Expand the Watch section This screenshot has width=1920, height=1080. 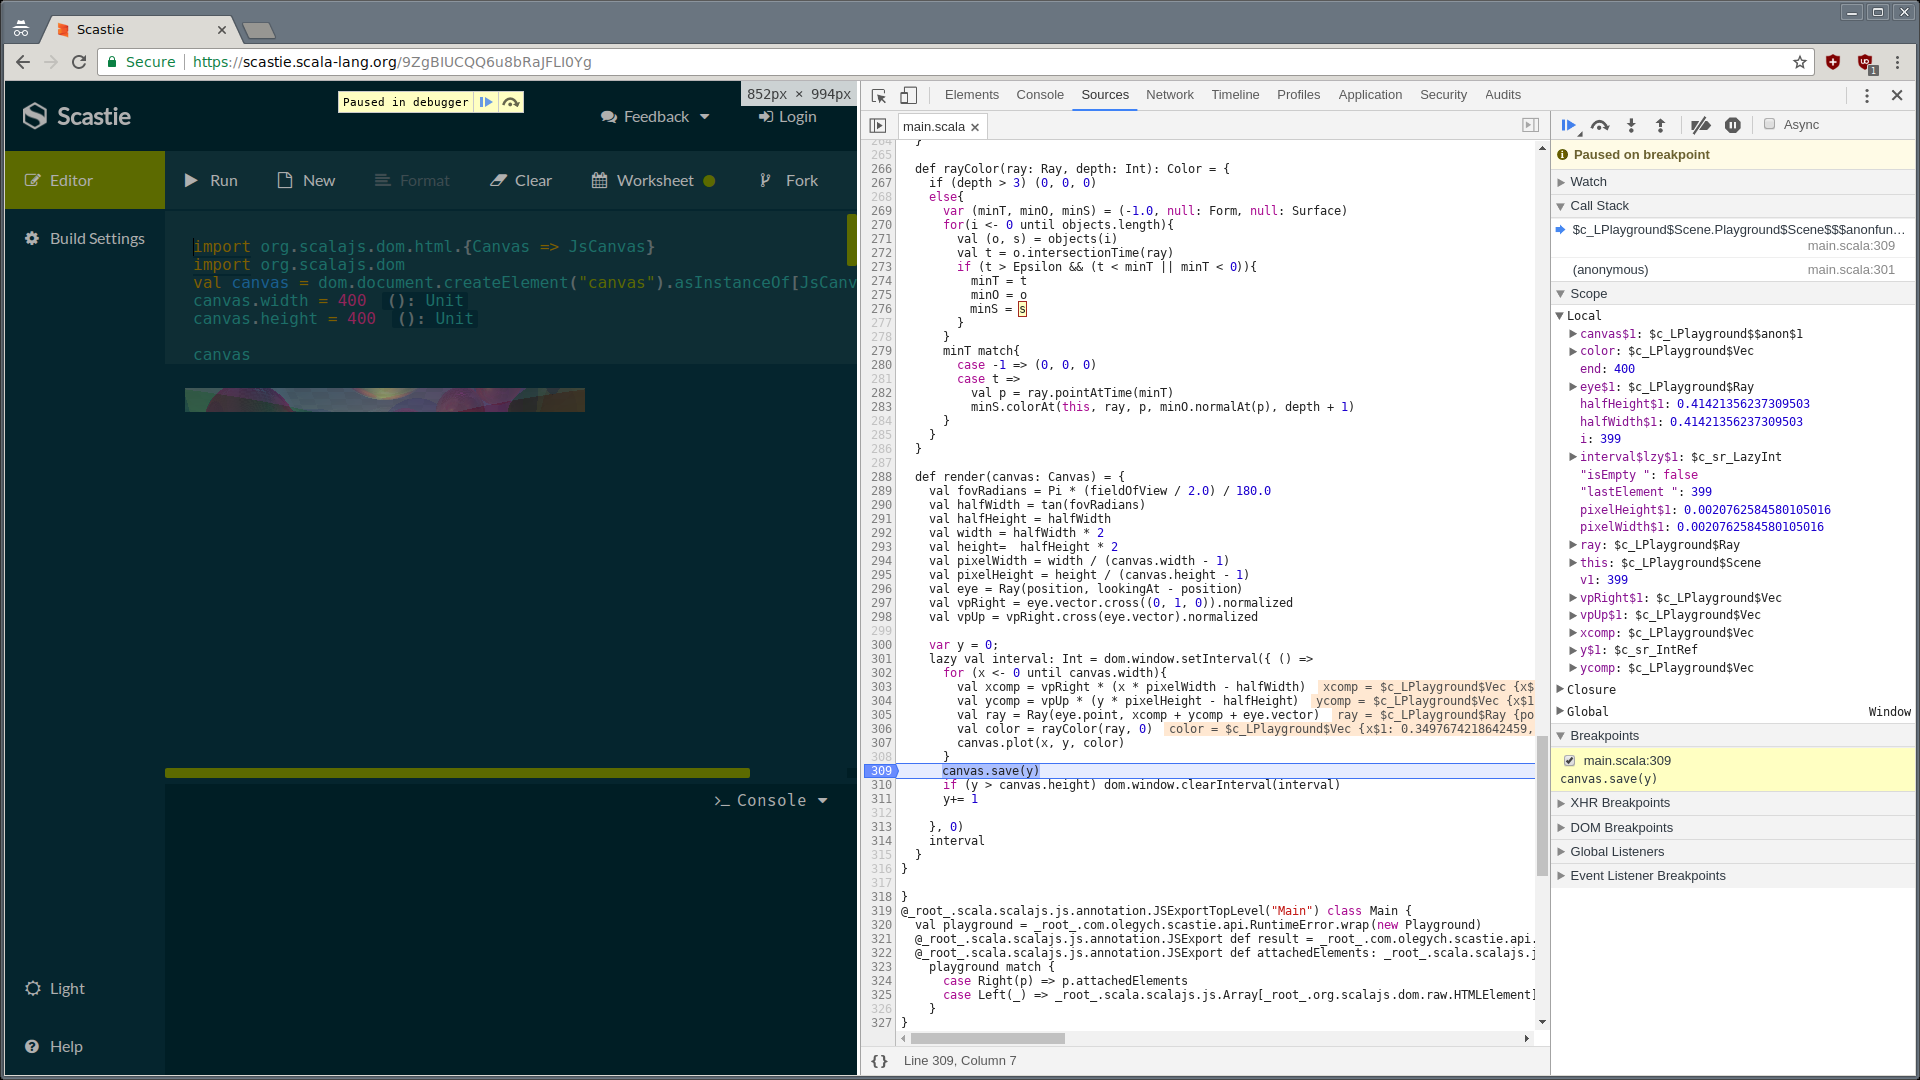1588,182
